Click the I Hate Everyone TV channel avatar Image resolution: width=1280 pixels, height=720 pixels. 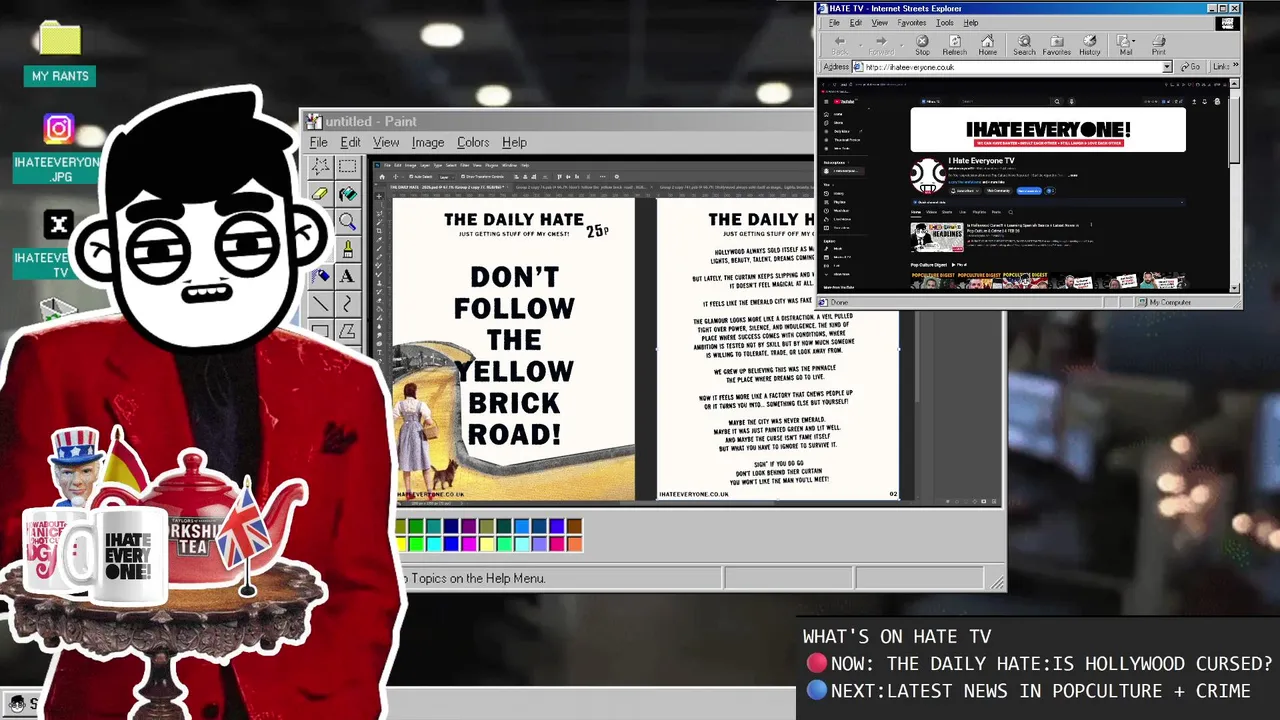[927, 175]
